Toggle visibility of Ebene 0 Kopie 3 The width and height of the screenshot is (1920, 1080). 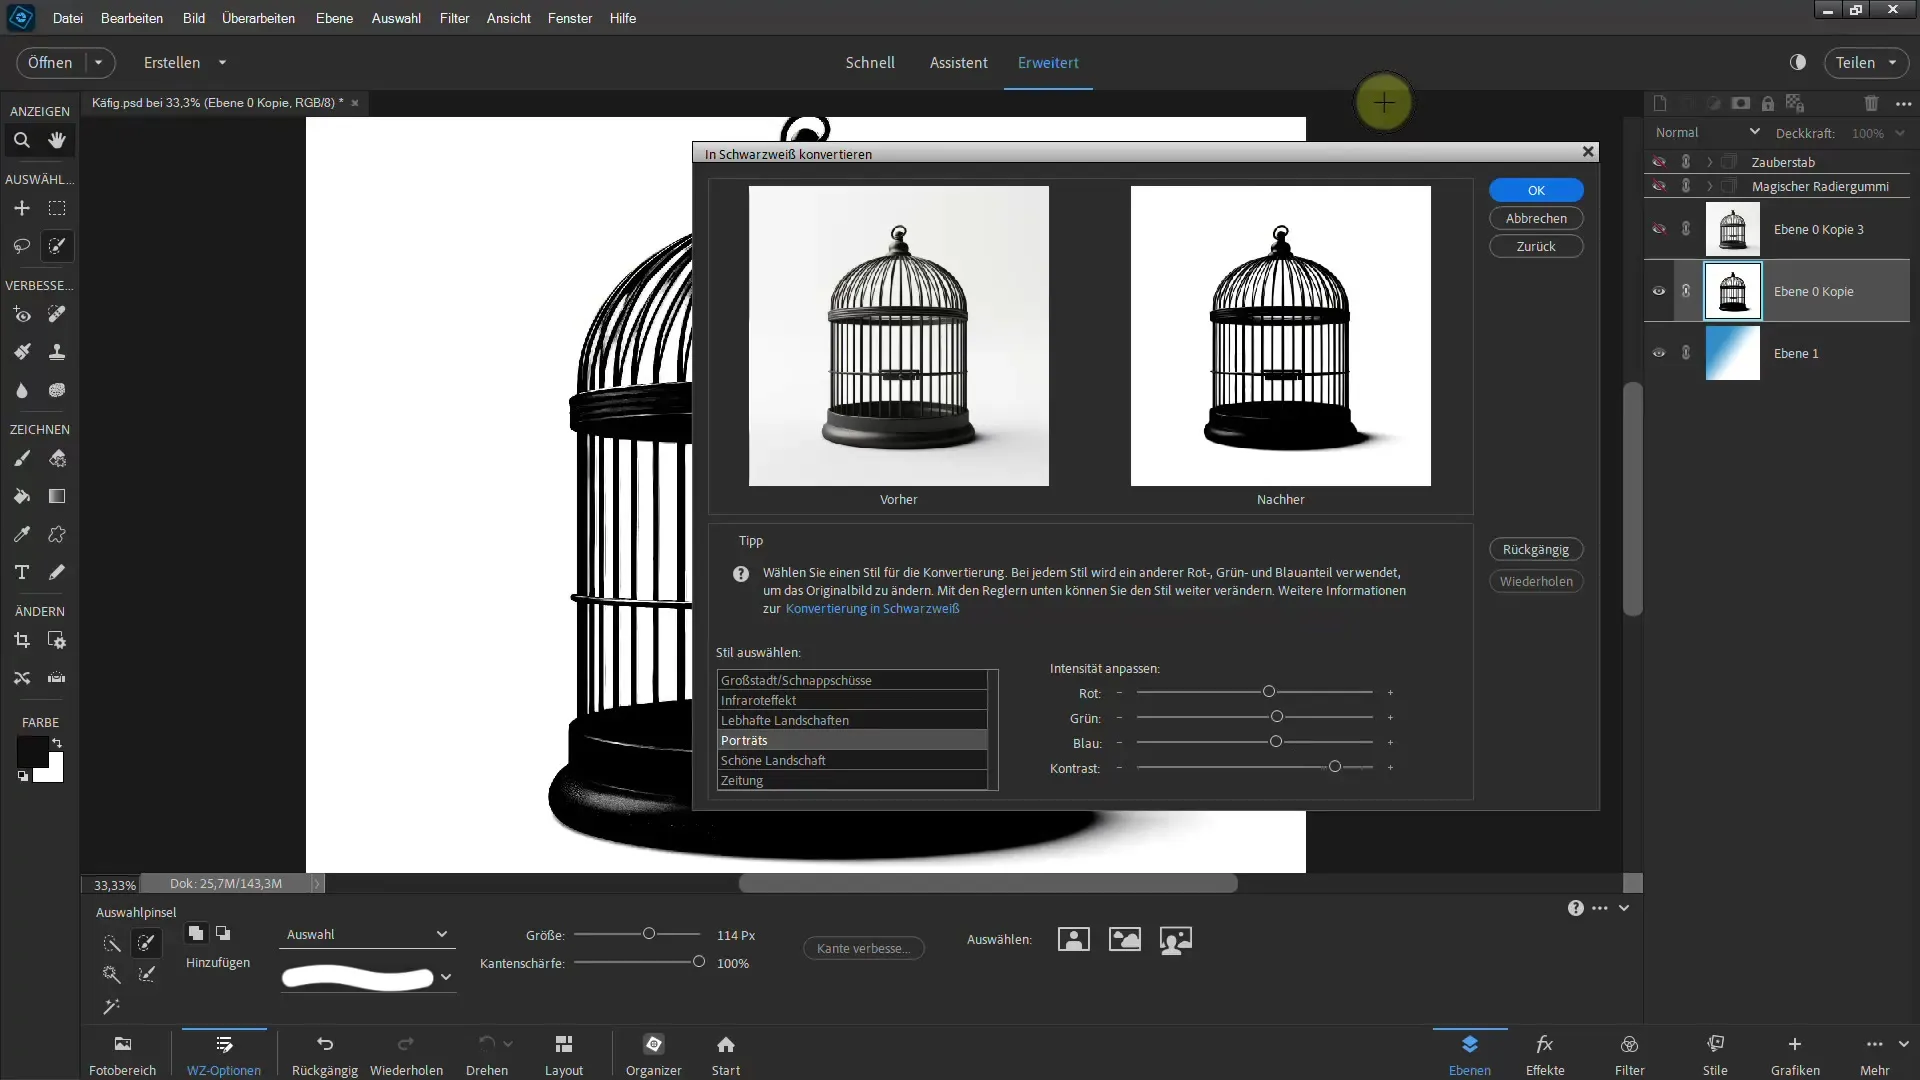click(1659, 228)
